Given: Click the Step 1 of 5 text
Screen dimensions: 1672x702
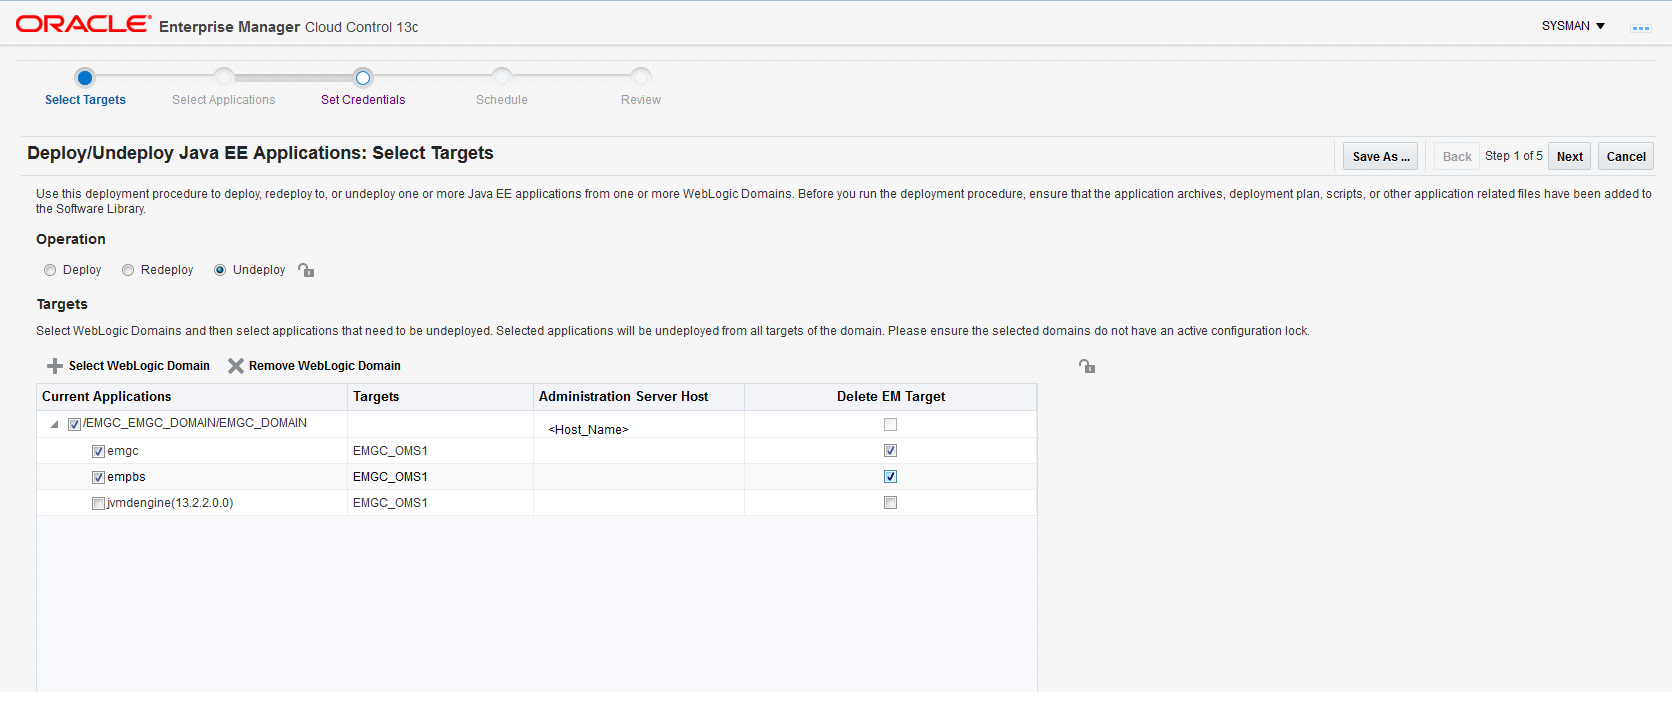Looking at the screenshot, I should click(1513, 156).
